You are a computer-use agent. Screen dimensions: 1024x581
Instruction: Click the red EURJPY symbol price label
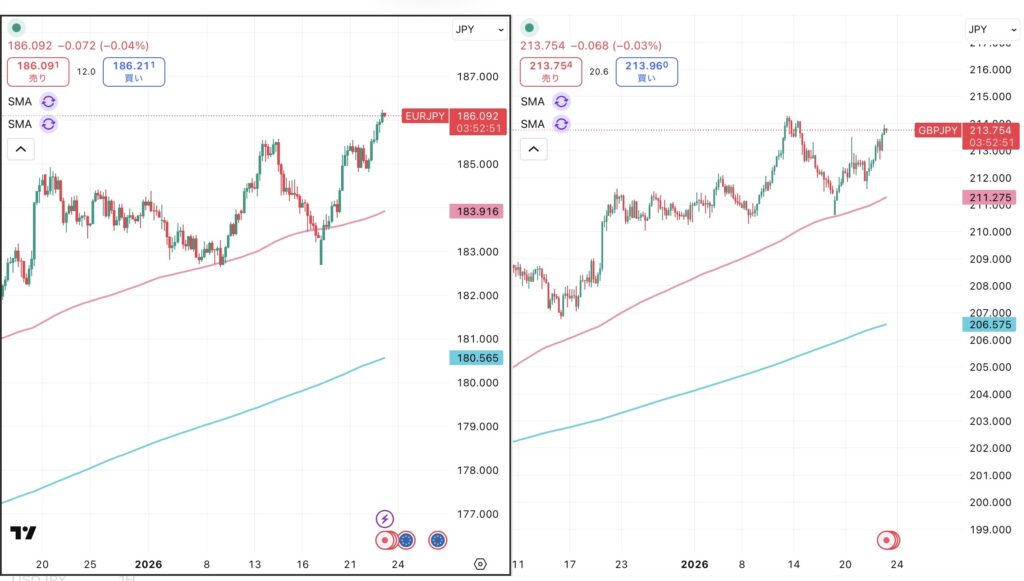[x=425, y=116]
